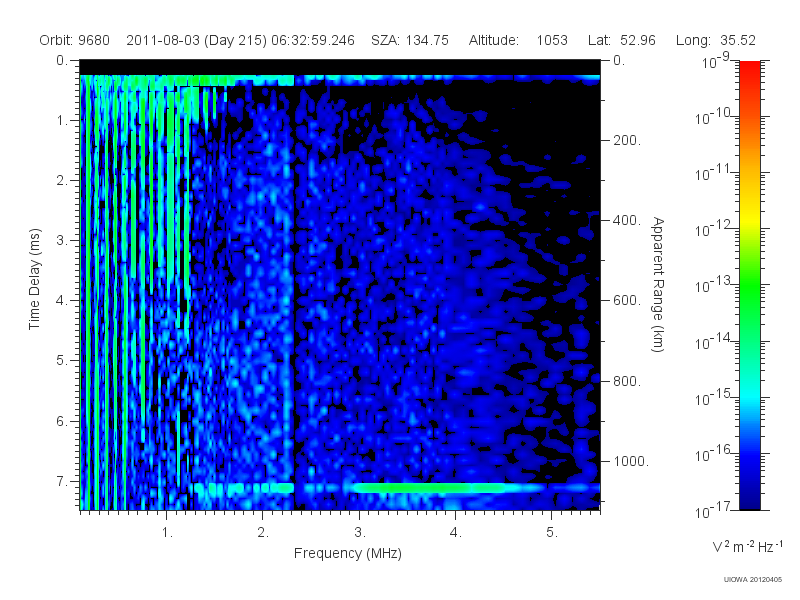Click the frequency axis tick label '3.'
This screenshot has width=800, height=600.
pos(360,533)
